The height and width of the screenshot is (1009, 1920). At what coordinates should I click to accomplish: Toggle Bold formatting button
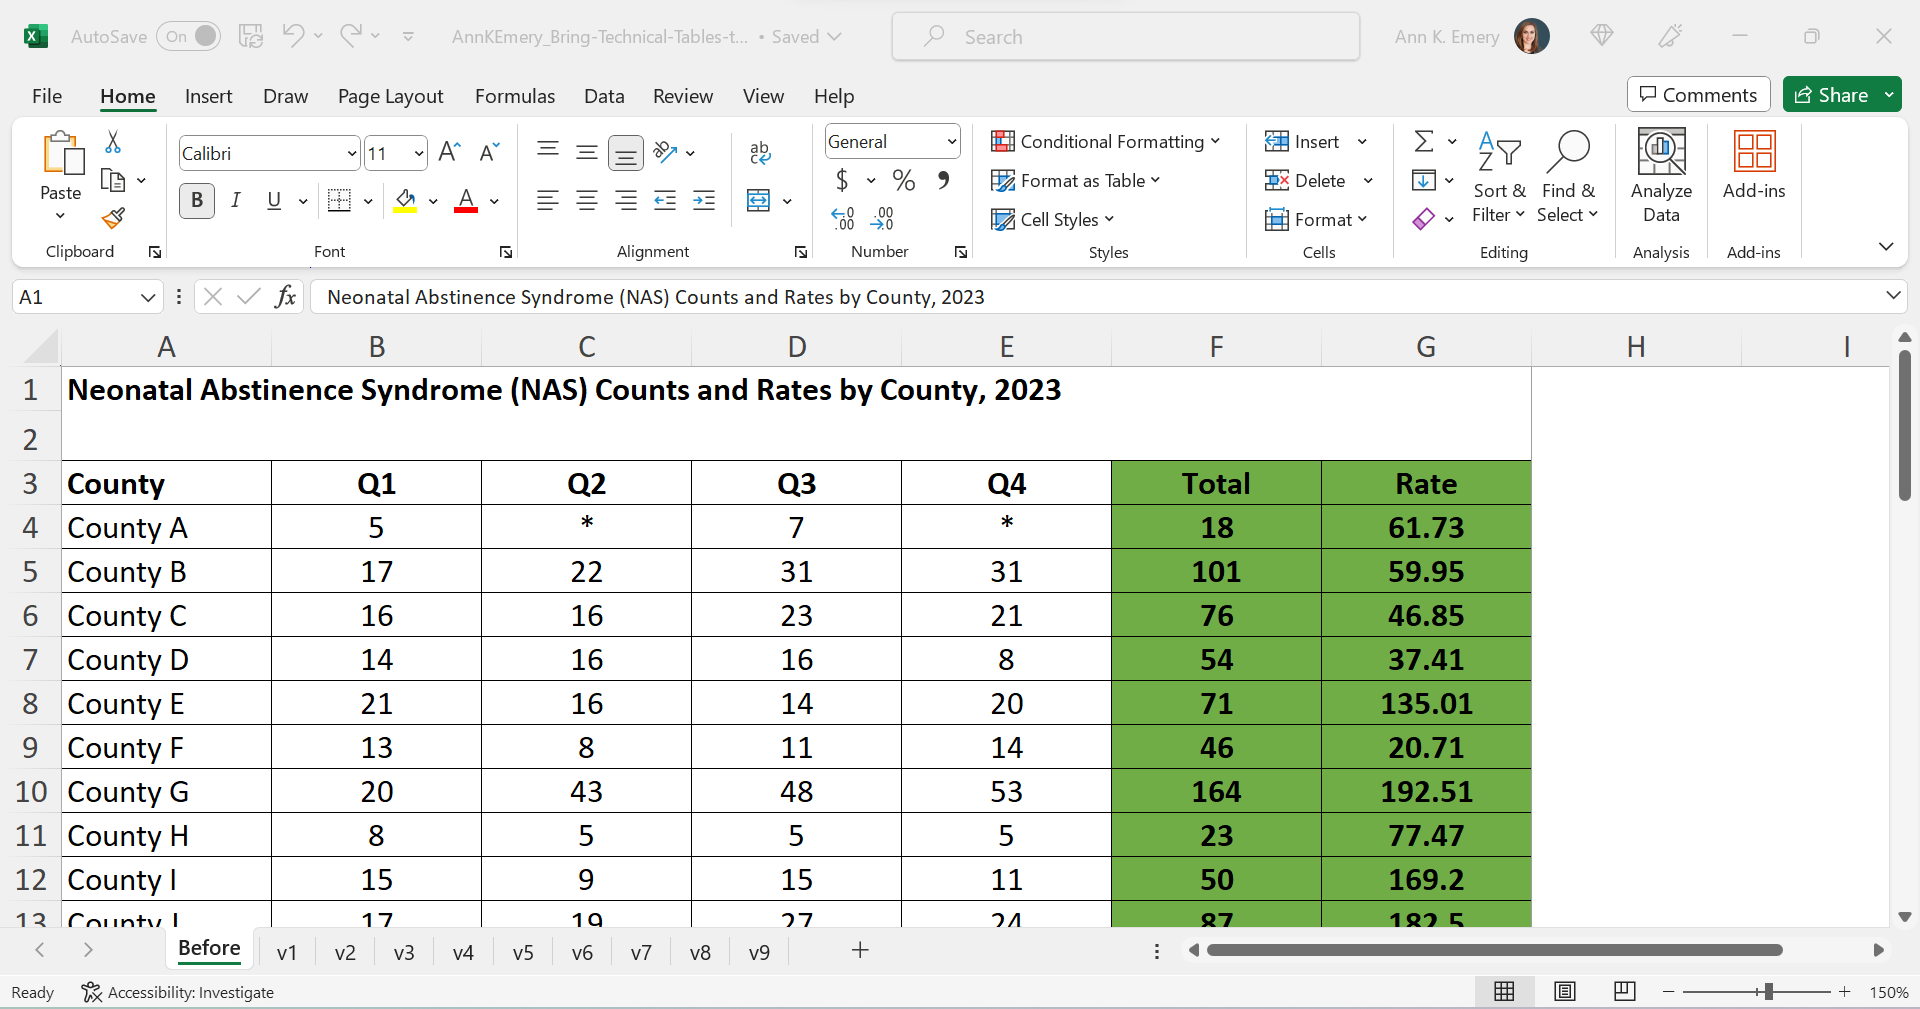[x=197, y=201]
